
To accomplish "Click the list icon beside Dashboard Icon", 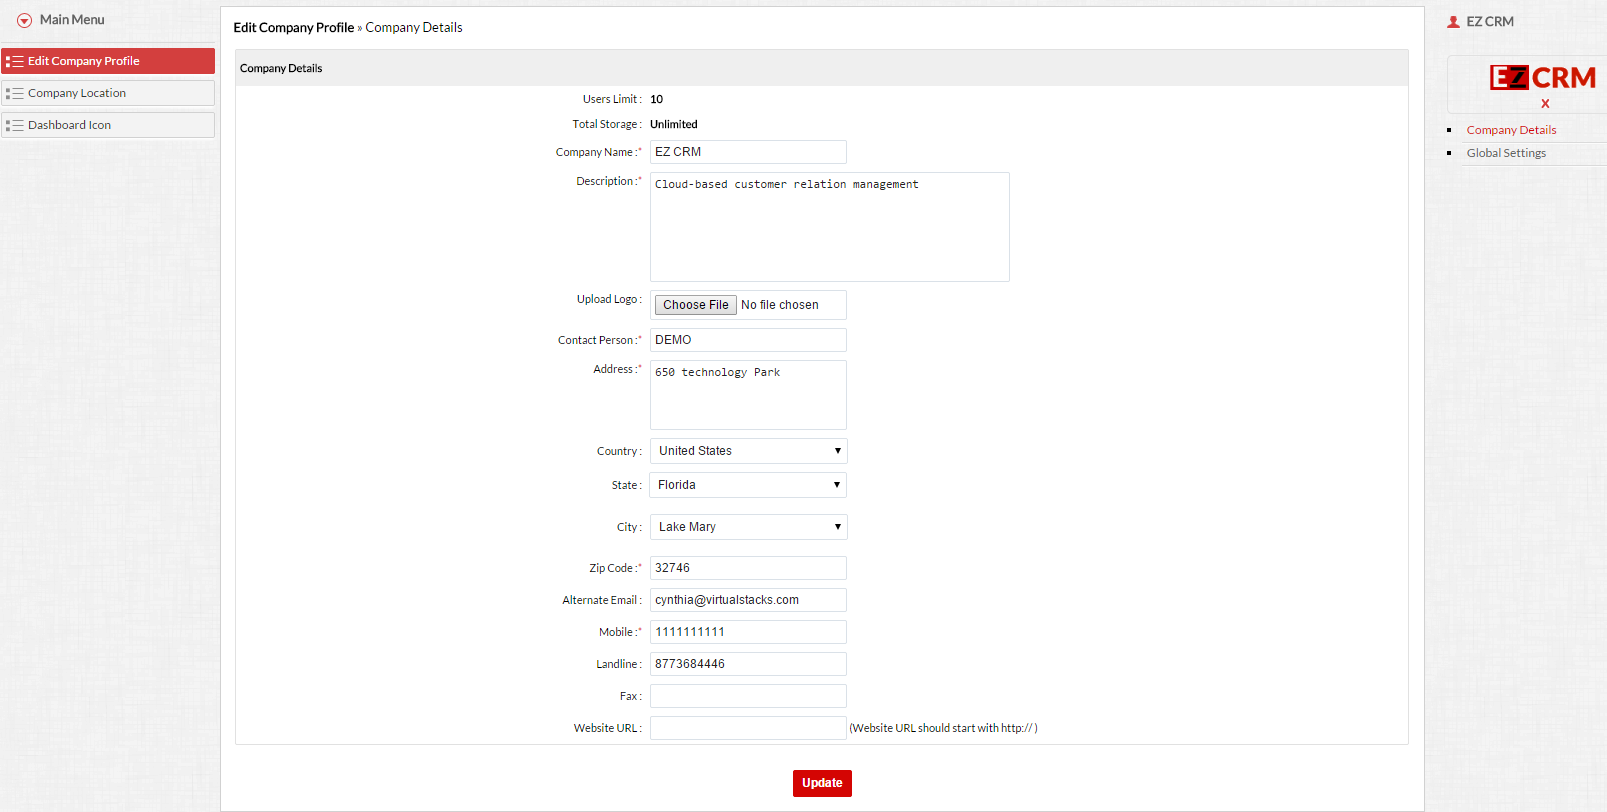I will coord(14,125).
